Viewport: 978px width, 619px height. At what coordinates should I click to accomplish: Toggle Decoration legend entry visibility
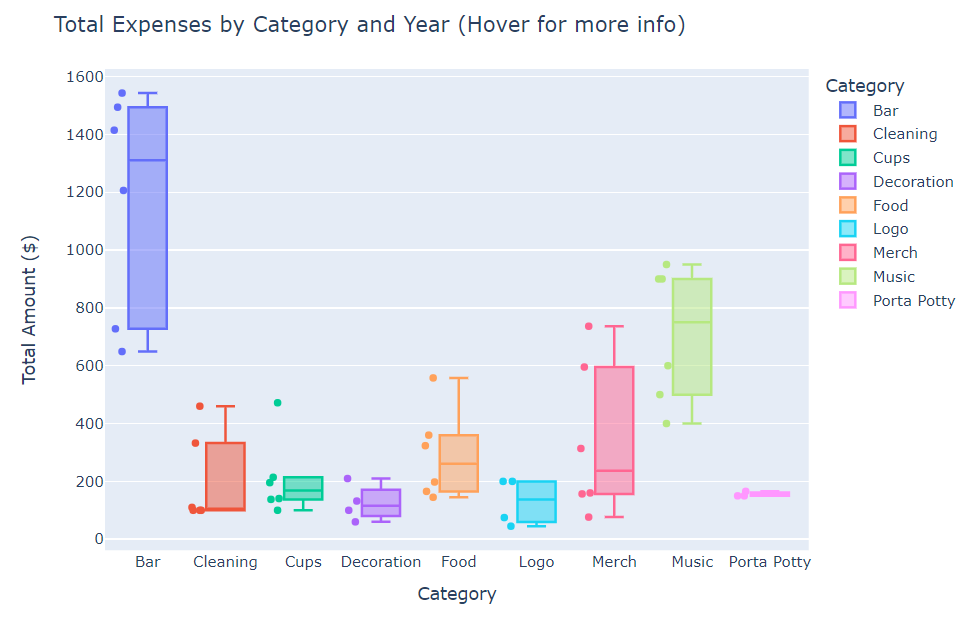coord(912,182)
